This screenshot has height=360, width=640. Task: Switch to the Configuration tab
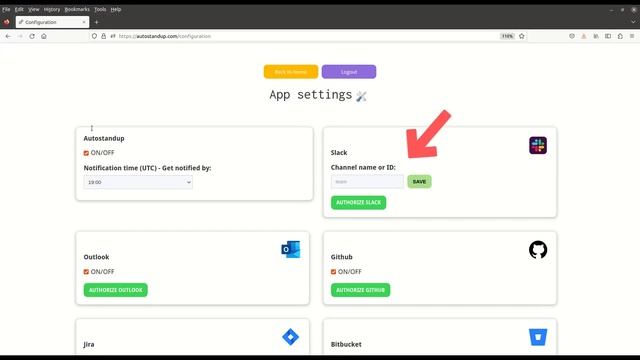(x=52, y=22)
